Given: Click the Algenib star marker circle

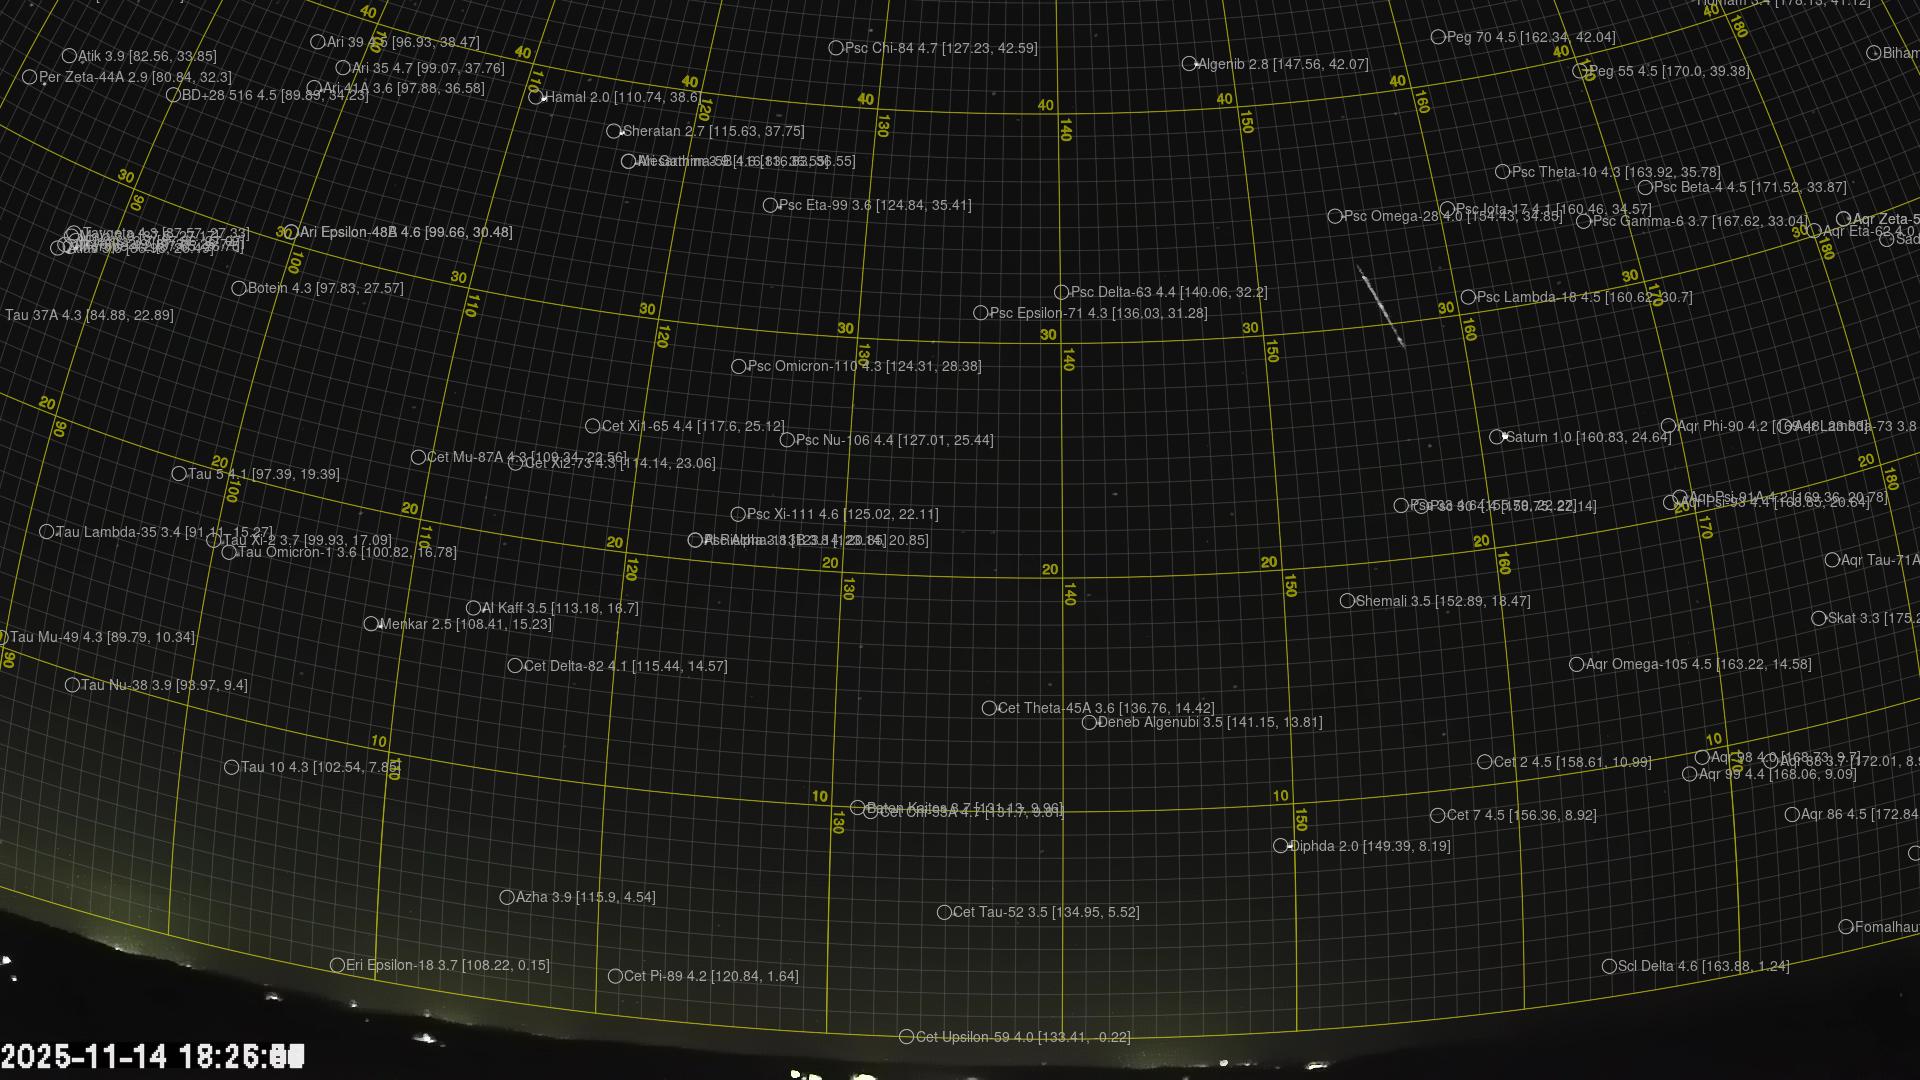Looking at the screenshot, I should [1189, 64].
